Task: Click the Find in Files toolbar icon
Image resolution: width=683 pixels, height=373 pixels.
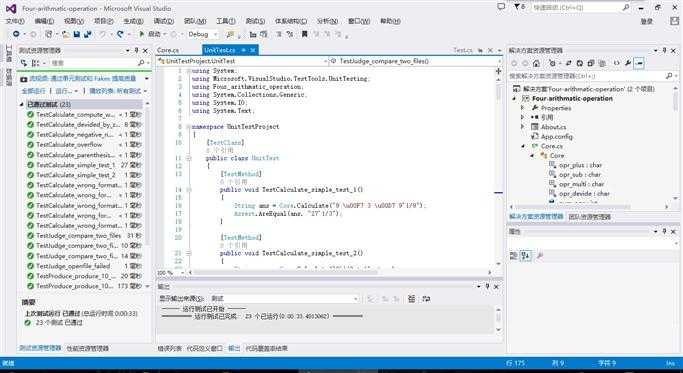Action: click(x=230, y=34)
